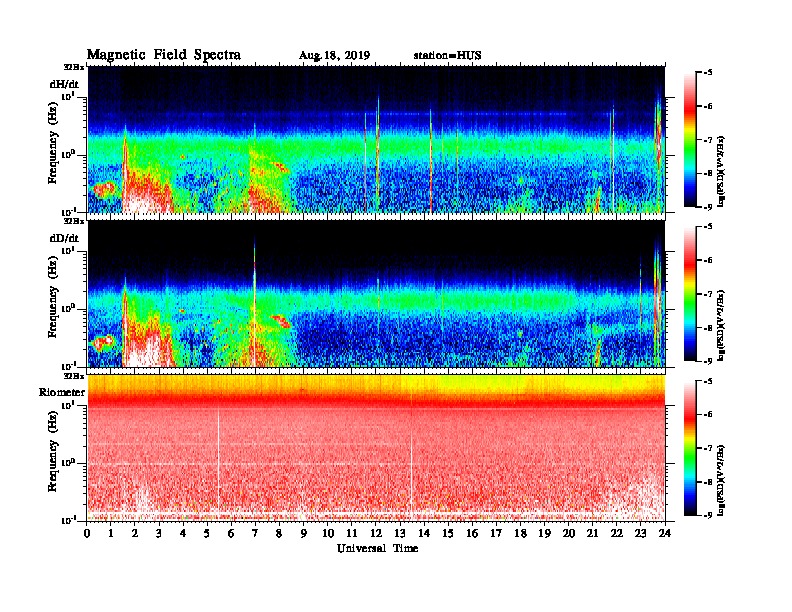Click x-axis hour tick label "18"
The image size is (792, 612).
pyautogui.click(x=520, y=533)
